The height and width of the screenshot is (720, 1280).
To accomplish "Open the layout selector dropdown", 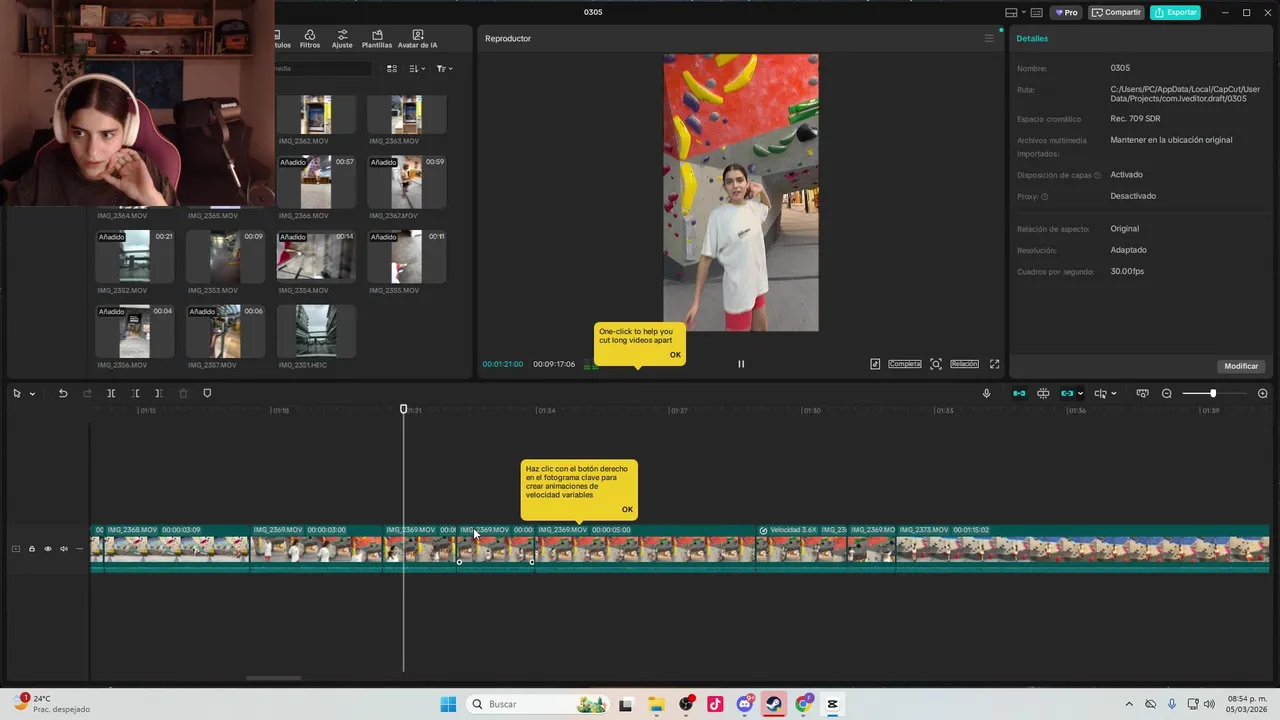I will (1014, 12).
